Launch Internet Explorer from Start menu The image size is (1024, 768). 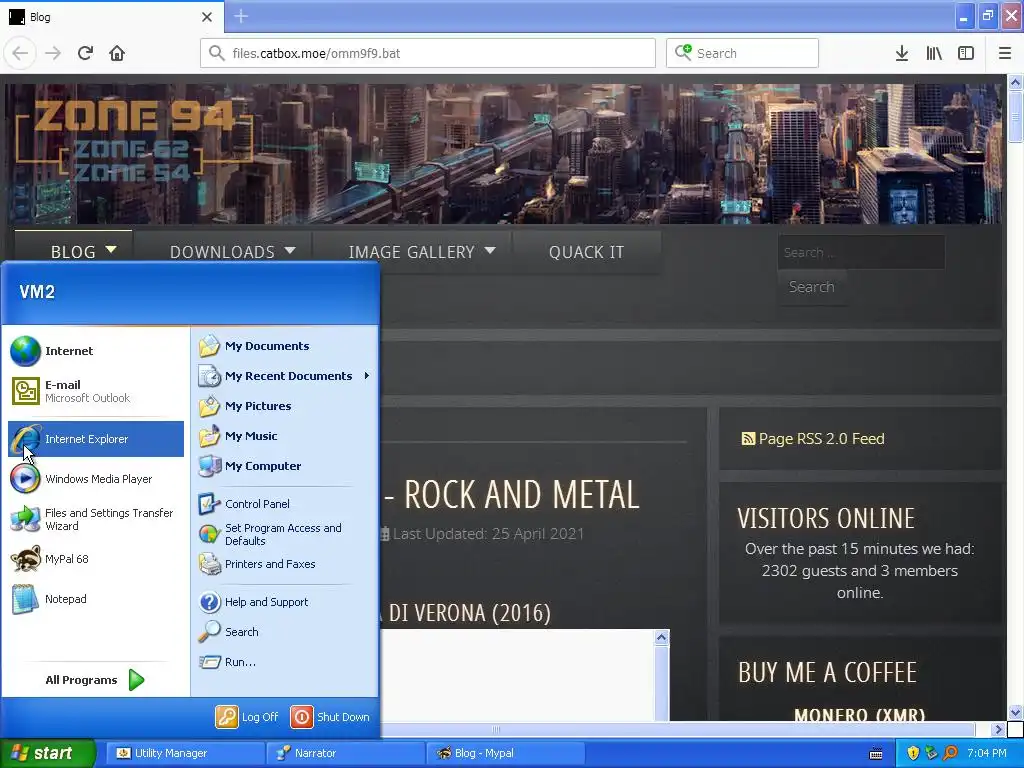(x=96, y=439)
